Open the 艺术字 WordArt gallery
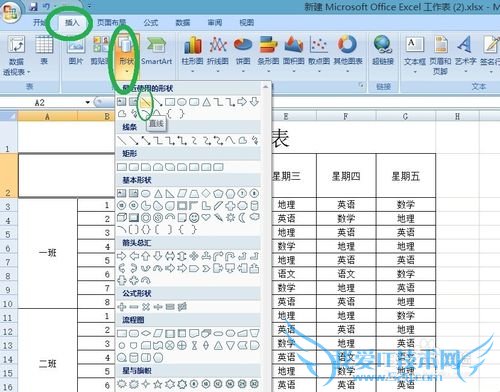 (x=465, y=54)
